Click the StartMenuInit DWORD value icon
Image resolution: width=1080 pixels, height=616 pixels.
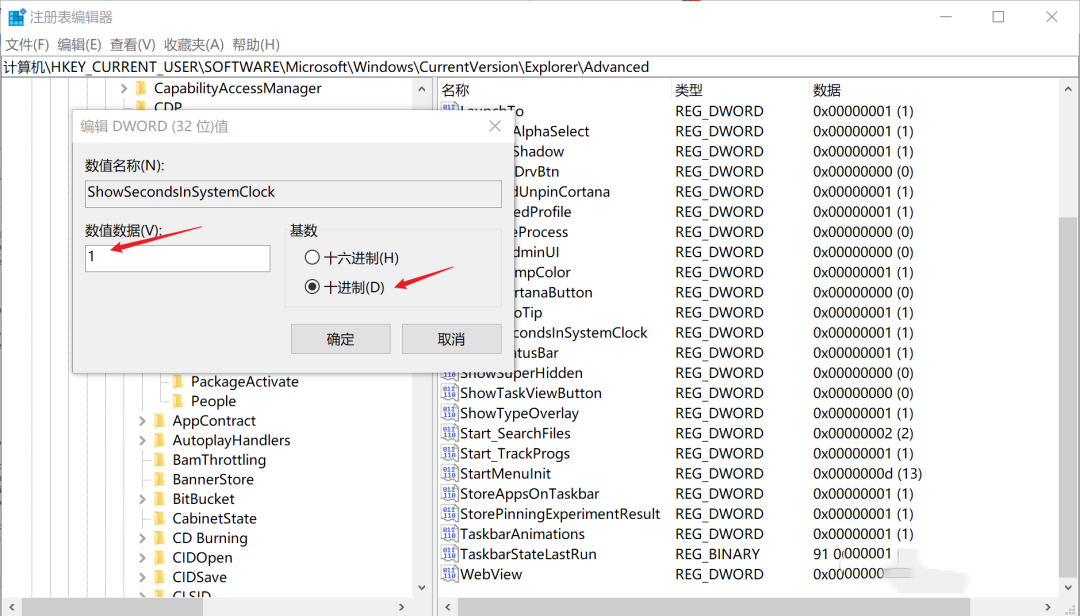point(449,473)
